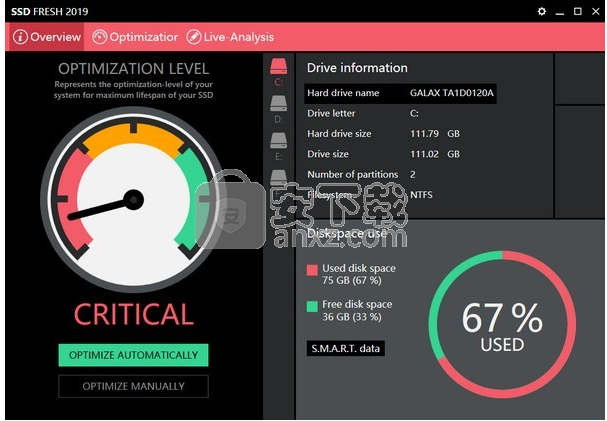Minimize the SSD Fresh window
This screenshot has width=607, height=421.
560,12
